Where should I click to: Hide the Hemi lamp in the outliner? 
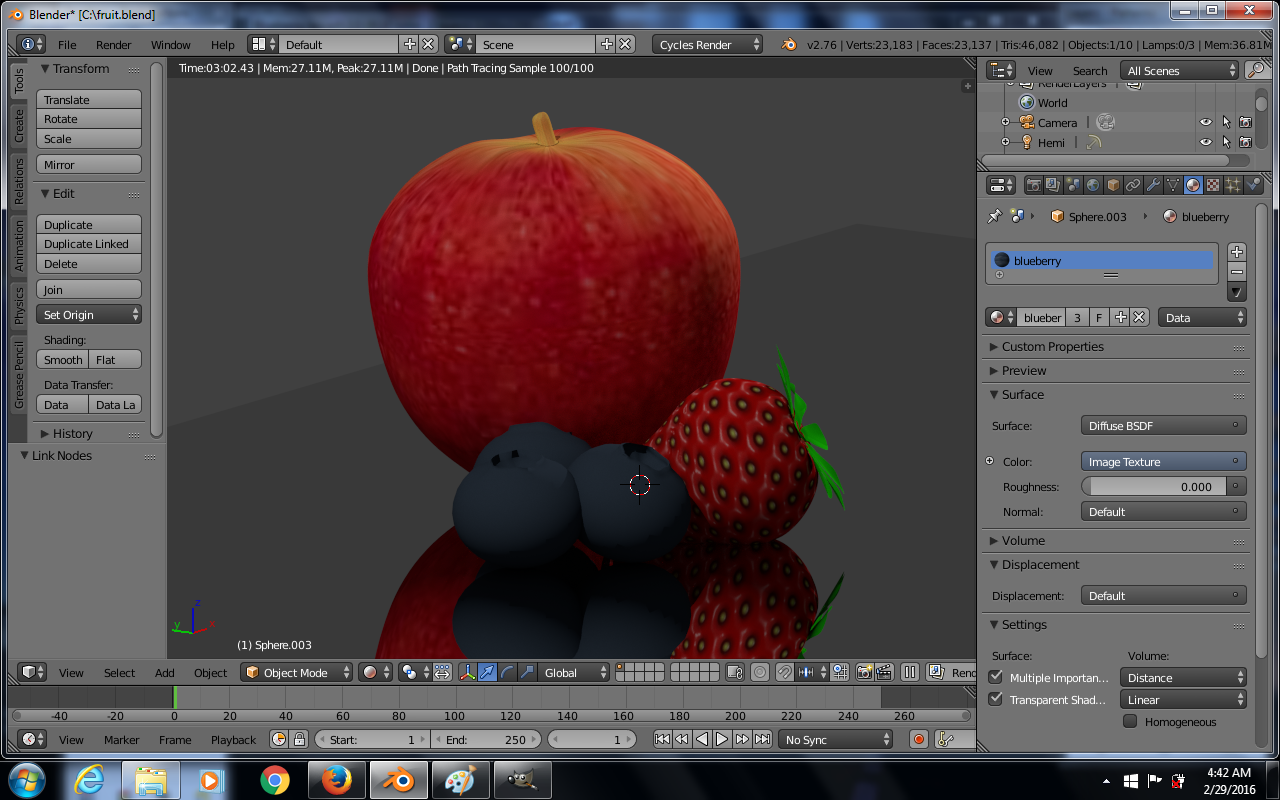click(x=1206, y=142)
